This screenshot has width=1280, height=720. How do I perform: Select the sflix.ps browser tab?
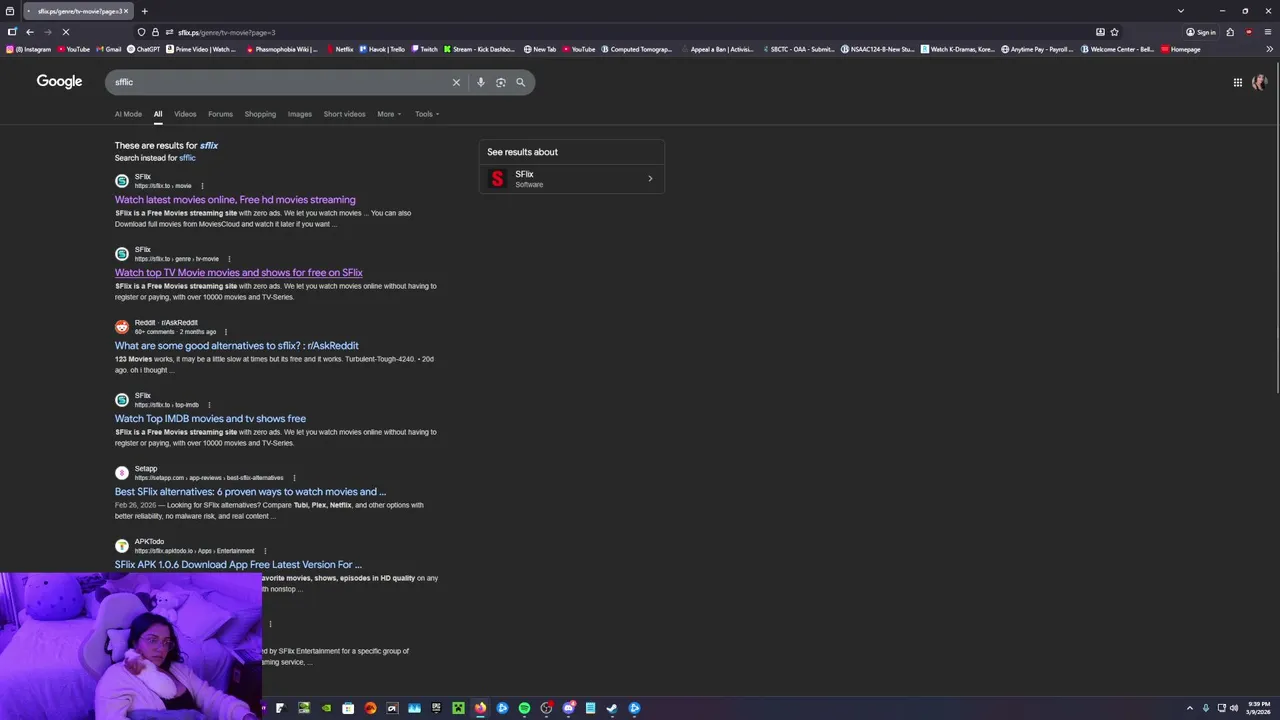(x=78, y=11)
